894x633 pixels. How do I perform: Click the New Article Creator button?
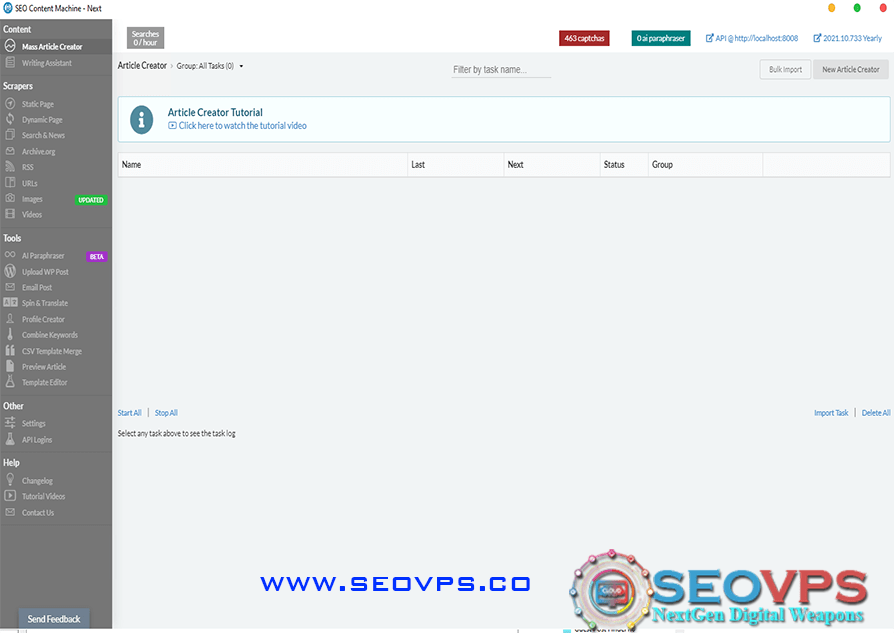point(851,70)
